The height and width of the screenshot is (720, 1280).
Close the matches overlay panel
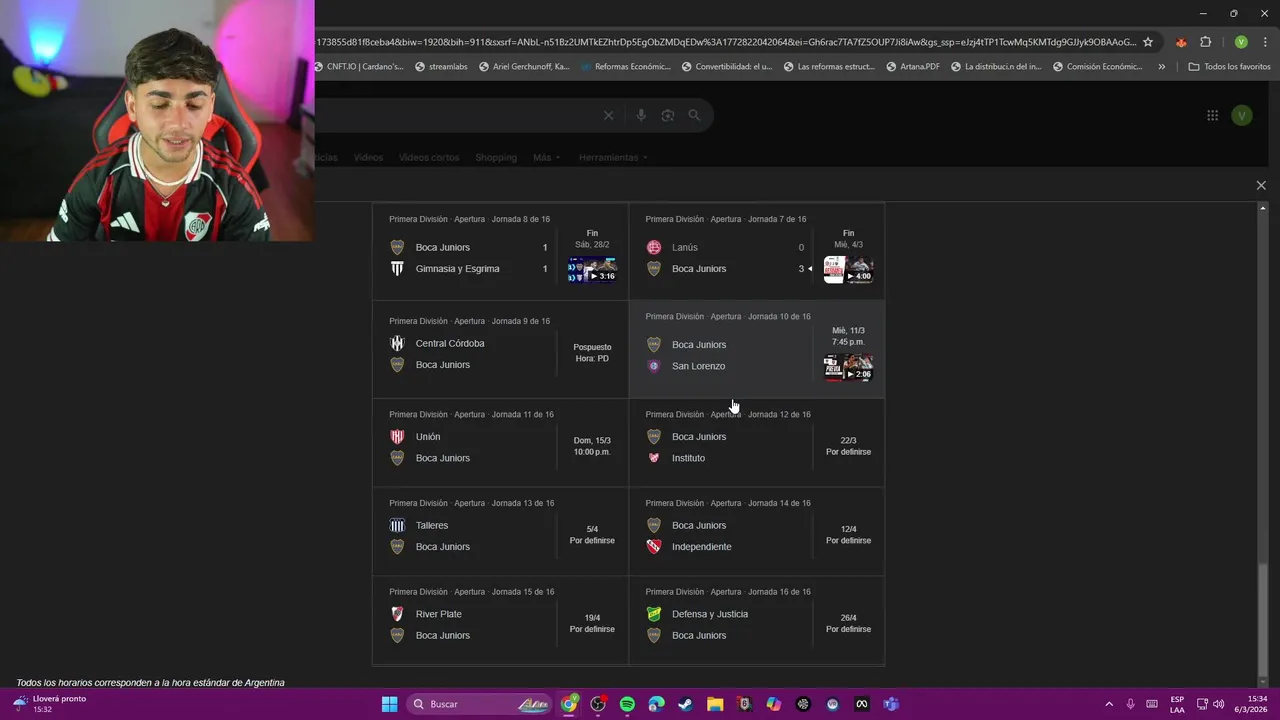(x=1261, y=185)
